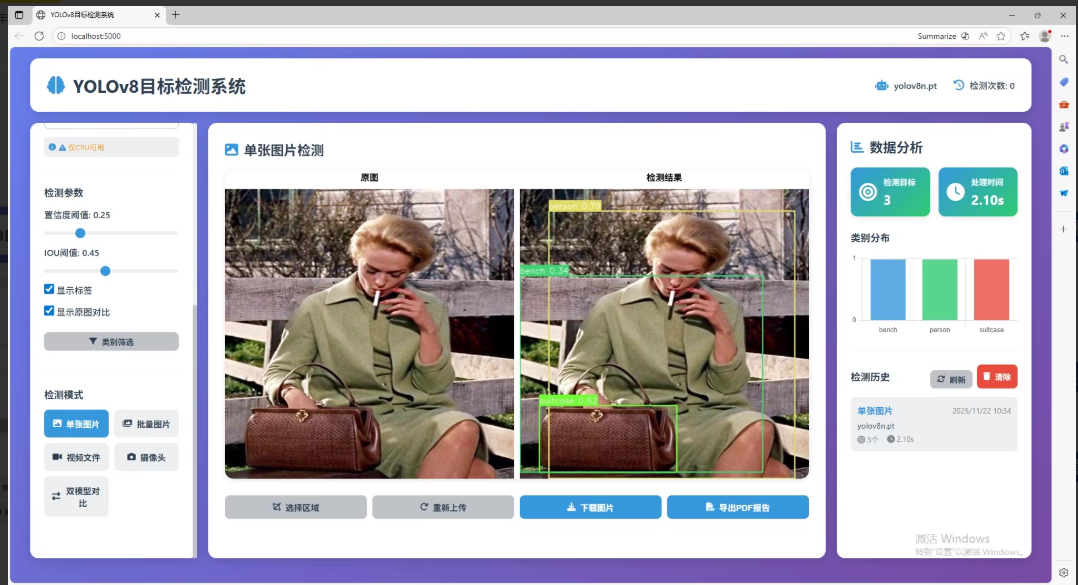The image size is (1078, 585).
Task: Select 批量图片 detection mode
Action: point(146,423)
